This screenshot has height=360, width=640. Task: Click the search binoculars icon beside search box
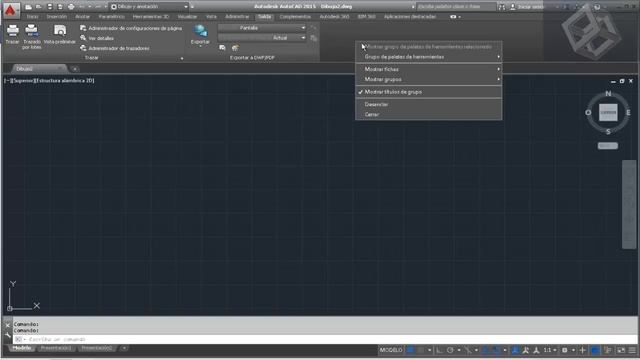click(x=502, y=7)
